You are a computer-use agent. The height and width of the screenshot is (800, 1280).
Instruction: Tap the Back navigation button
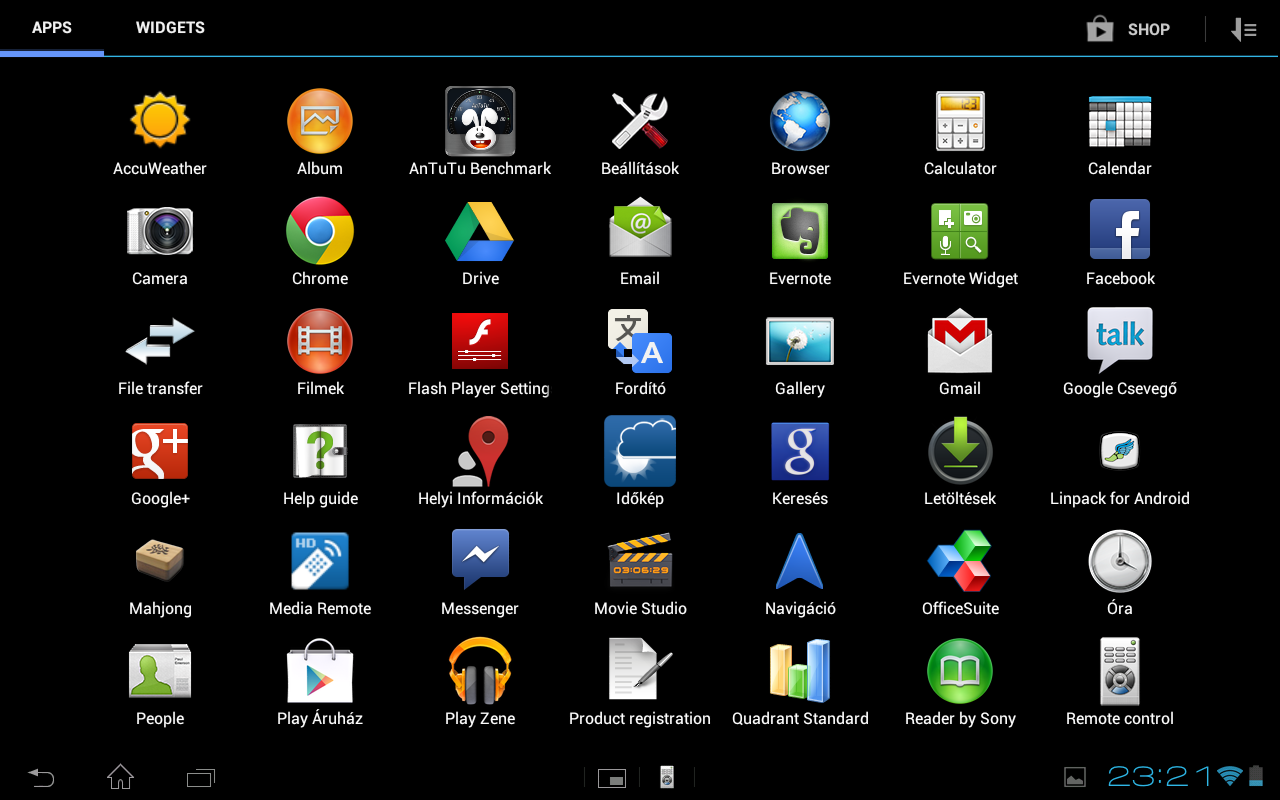click(x=41, y=777)
